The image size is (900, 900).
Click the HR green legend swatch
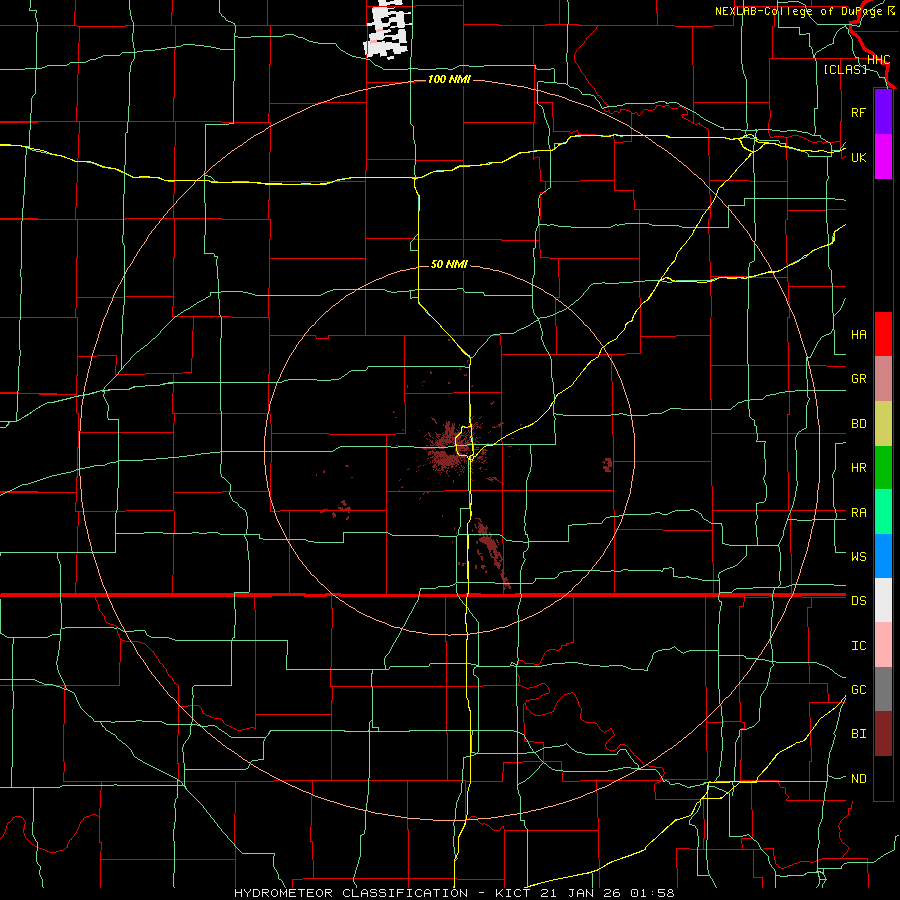pos(883,467)
